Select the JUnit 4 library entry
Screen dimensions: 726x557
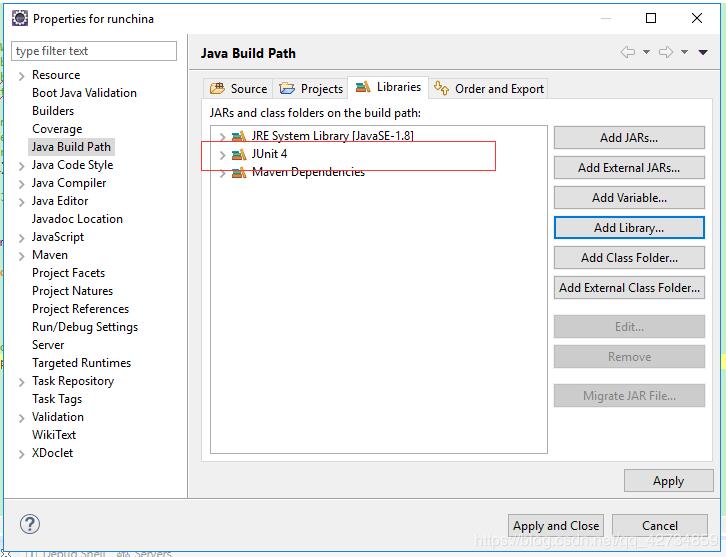(x=269, y=154)
